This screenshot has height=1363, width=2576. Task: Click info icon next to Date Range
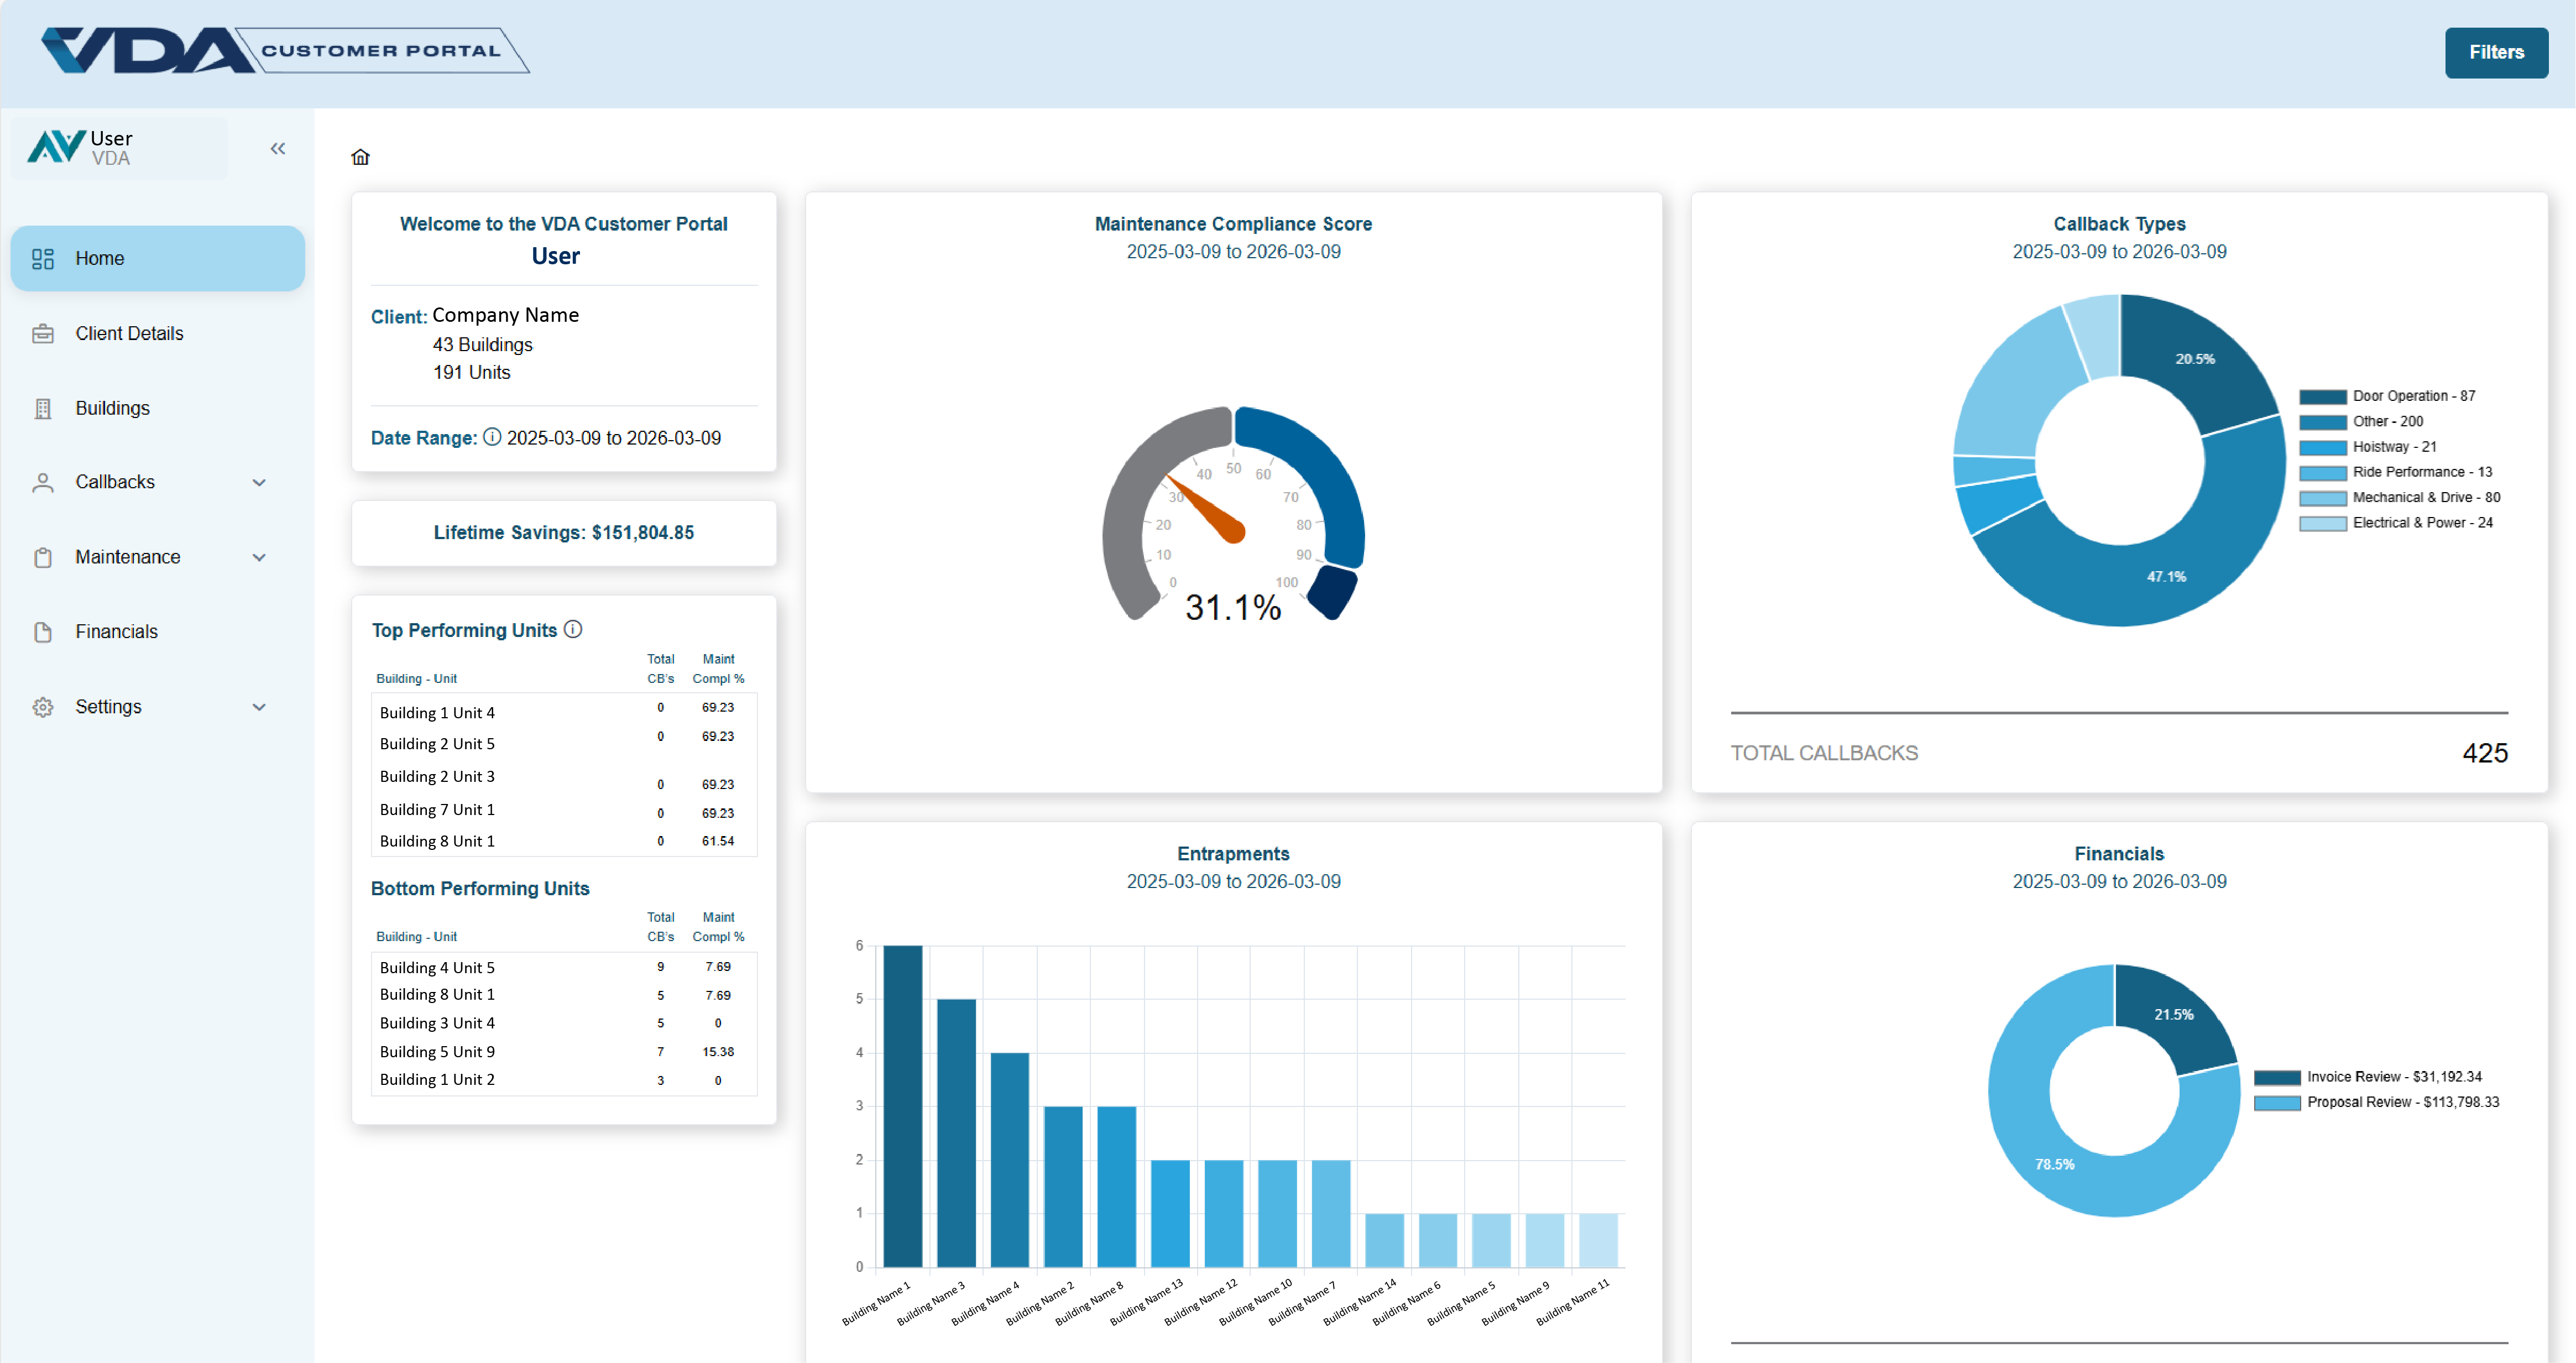click(x=492, y=437)
